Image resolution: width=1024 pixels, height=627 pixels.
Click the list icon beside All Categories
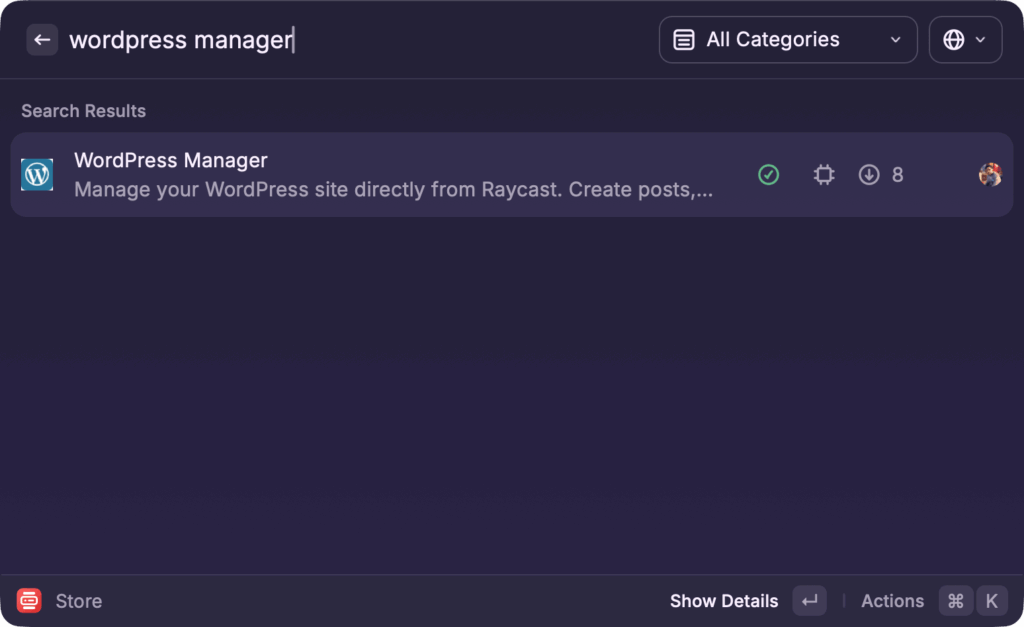684,40
